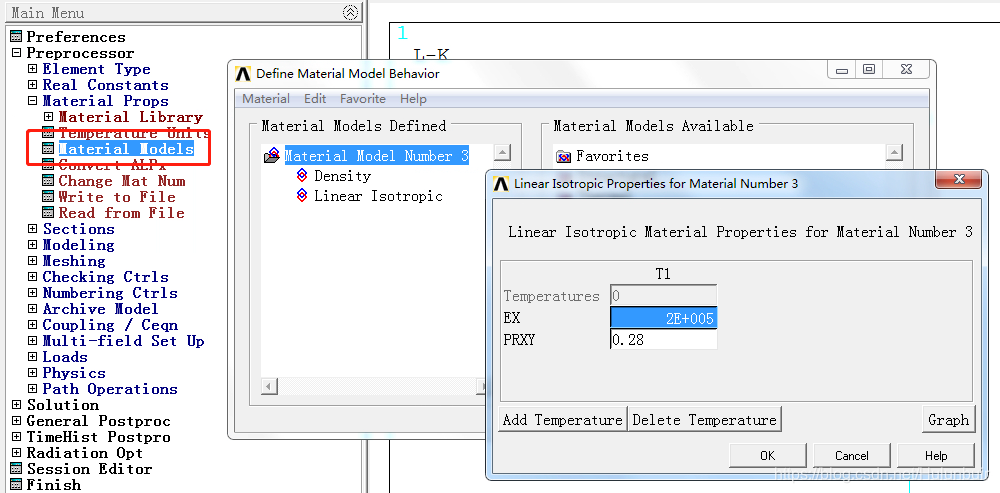
Task: Expand the Solution menu branch
Action: click(x=16, y=405)
